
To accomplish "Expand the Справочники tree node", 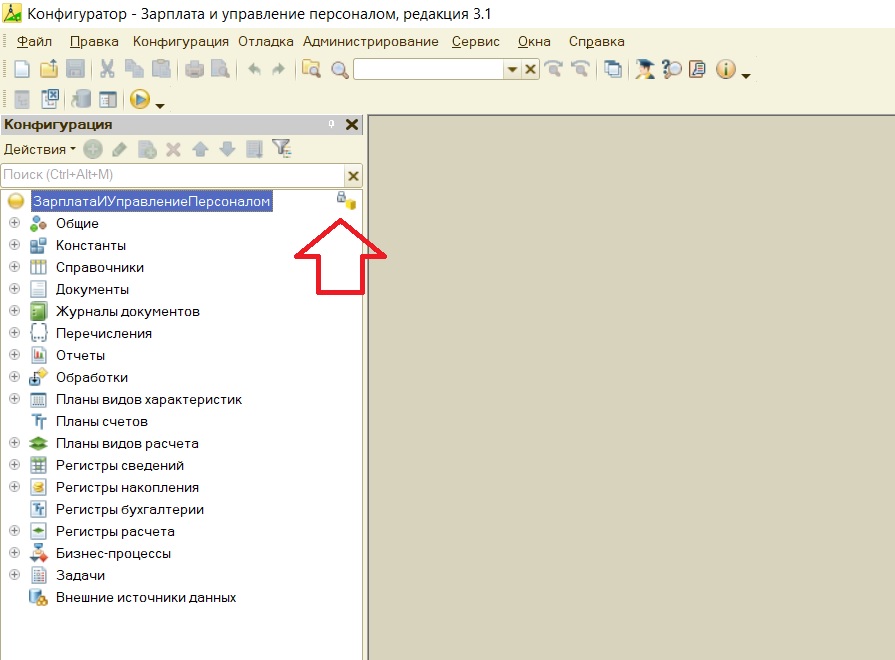I will click(x=14, y=267).
